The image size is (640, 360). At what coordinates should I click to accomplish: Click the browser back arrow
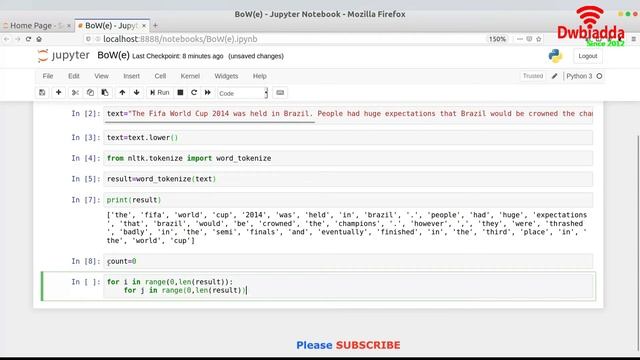7,39
